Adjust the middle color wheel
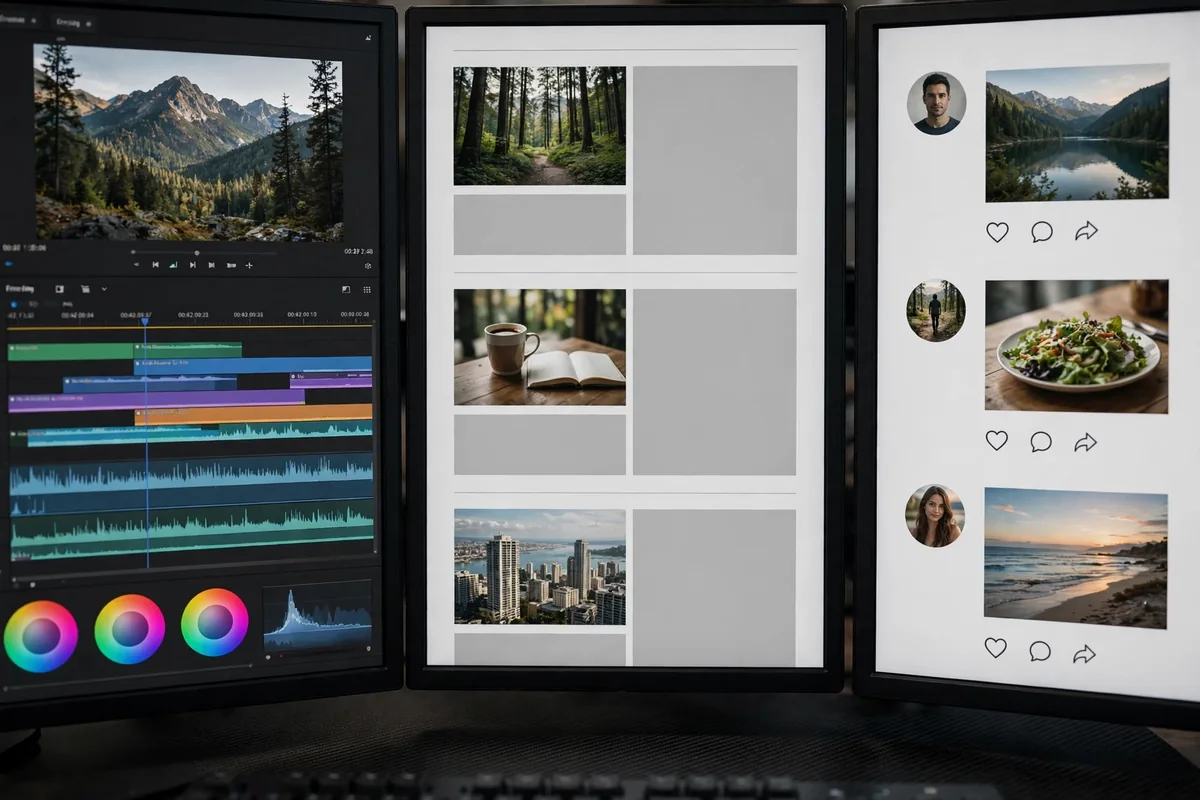Viewport: 1200px width, 800px height. [x=130, y=629]
